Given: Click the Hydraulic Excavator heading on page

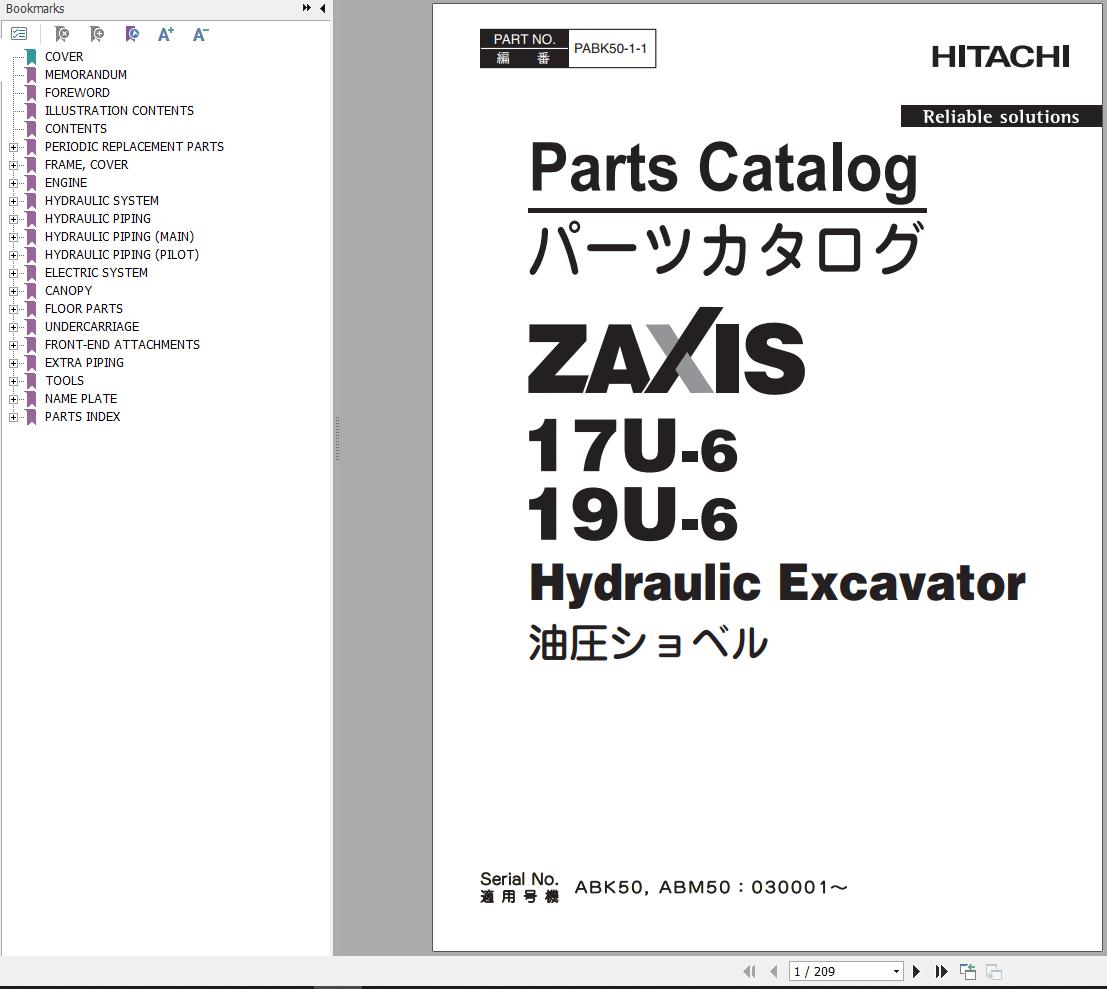Looking at the screenshot, I should 777,583.
